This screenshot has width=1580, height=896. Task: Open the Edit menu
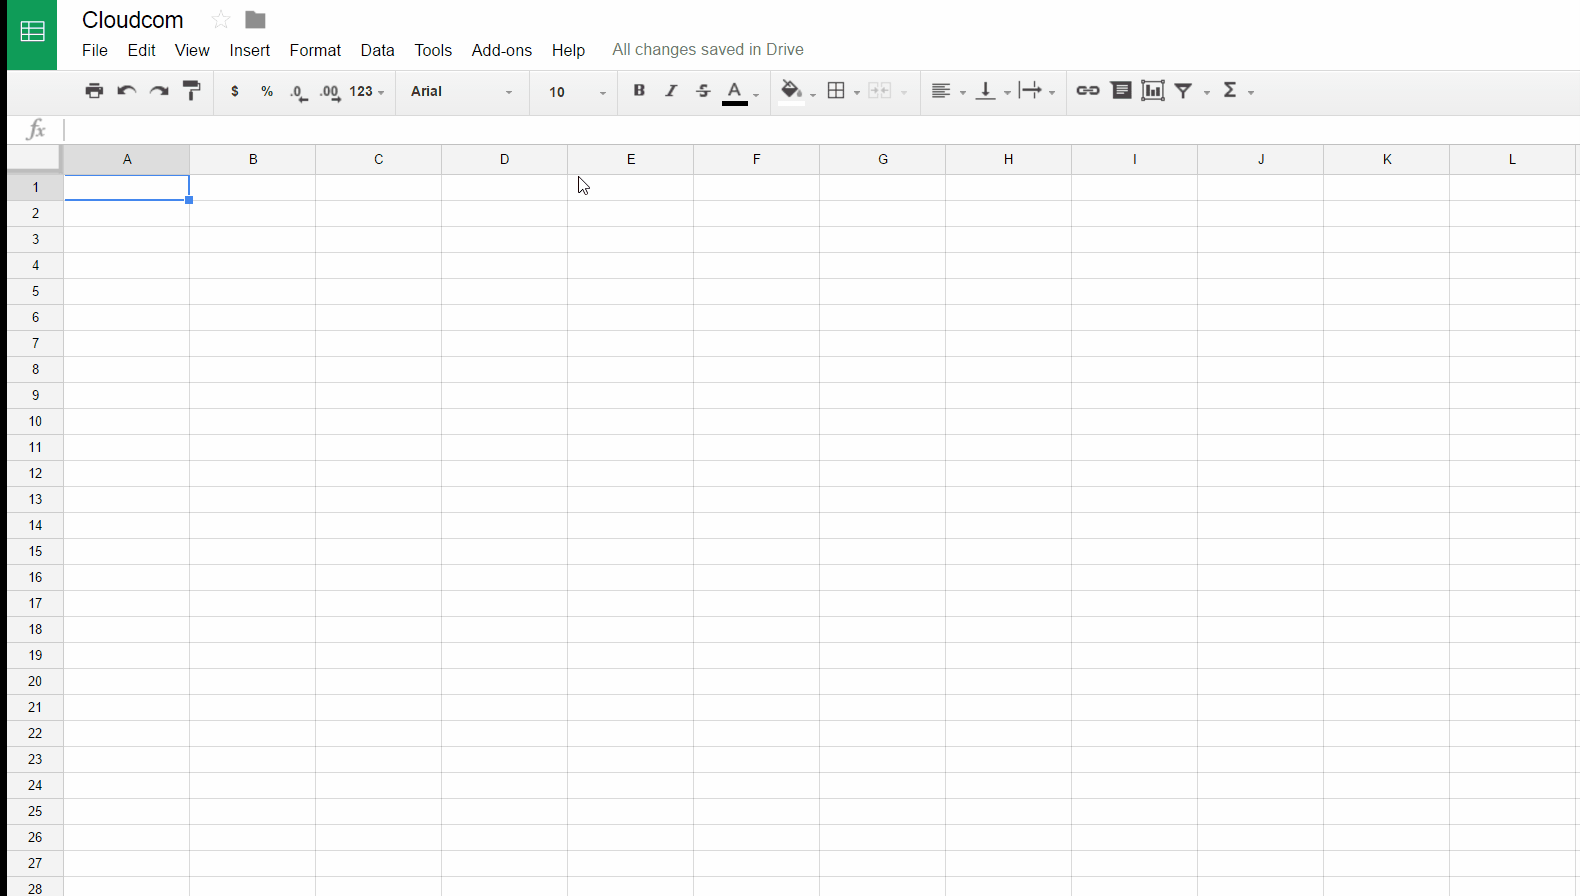[141, 50]
